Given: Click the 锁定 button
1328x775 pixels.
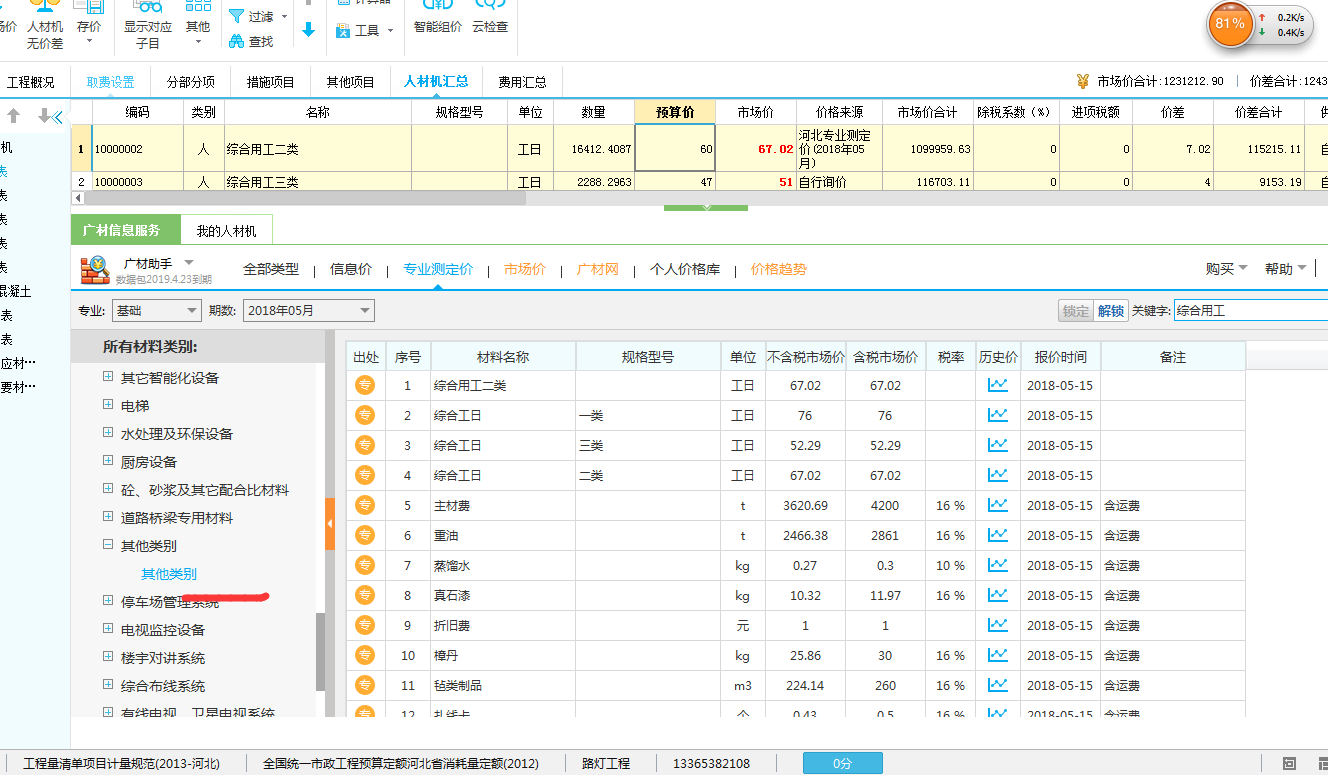Looking at the screenshot, I should tap(1076, 311).
